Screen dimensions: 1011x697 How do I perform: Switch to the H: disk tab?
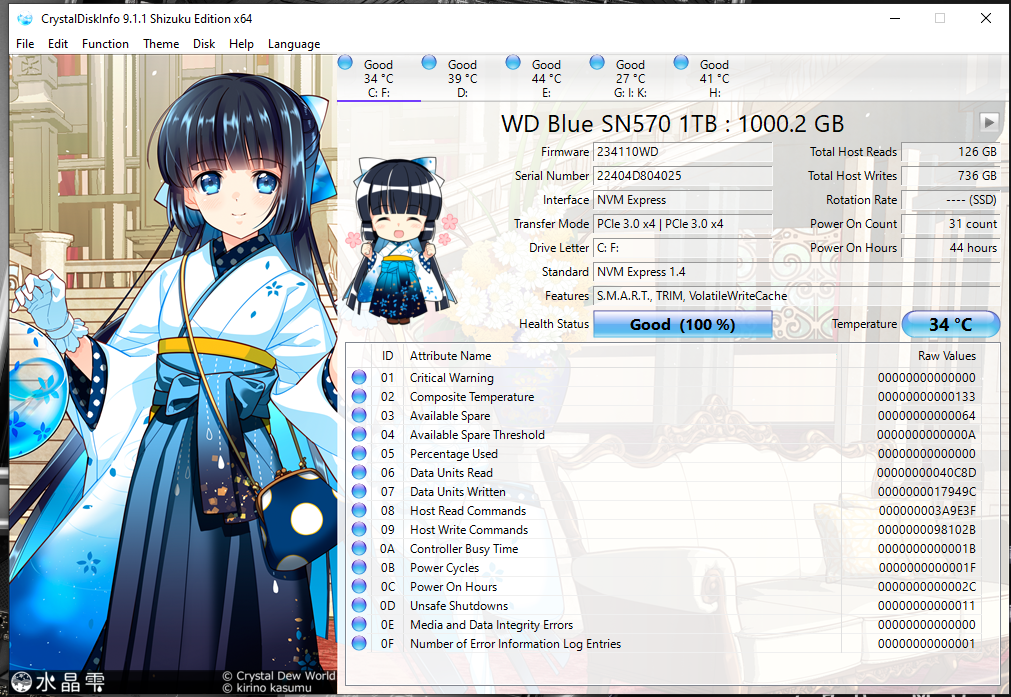(714, 78)
